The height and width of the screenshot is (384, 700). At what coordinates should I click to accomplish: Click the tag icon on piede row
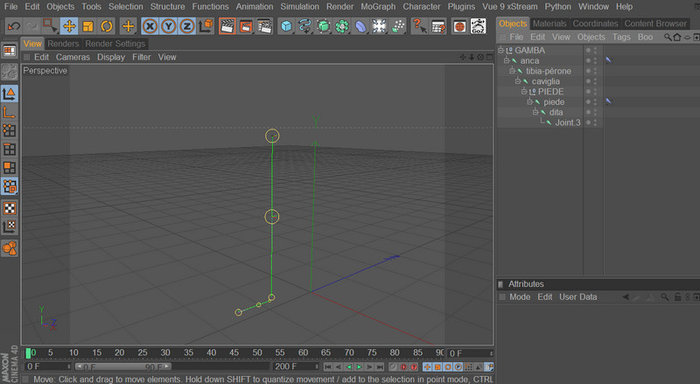click(609, 101)
